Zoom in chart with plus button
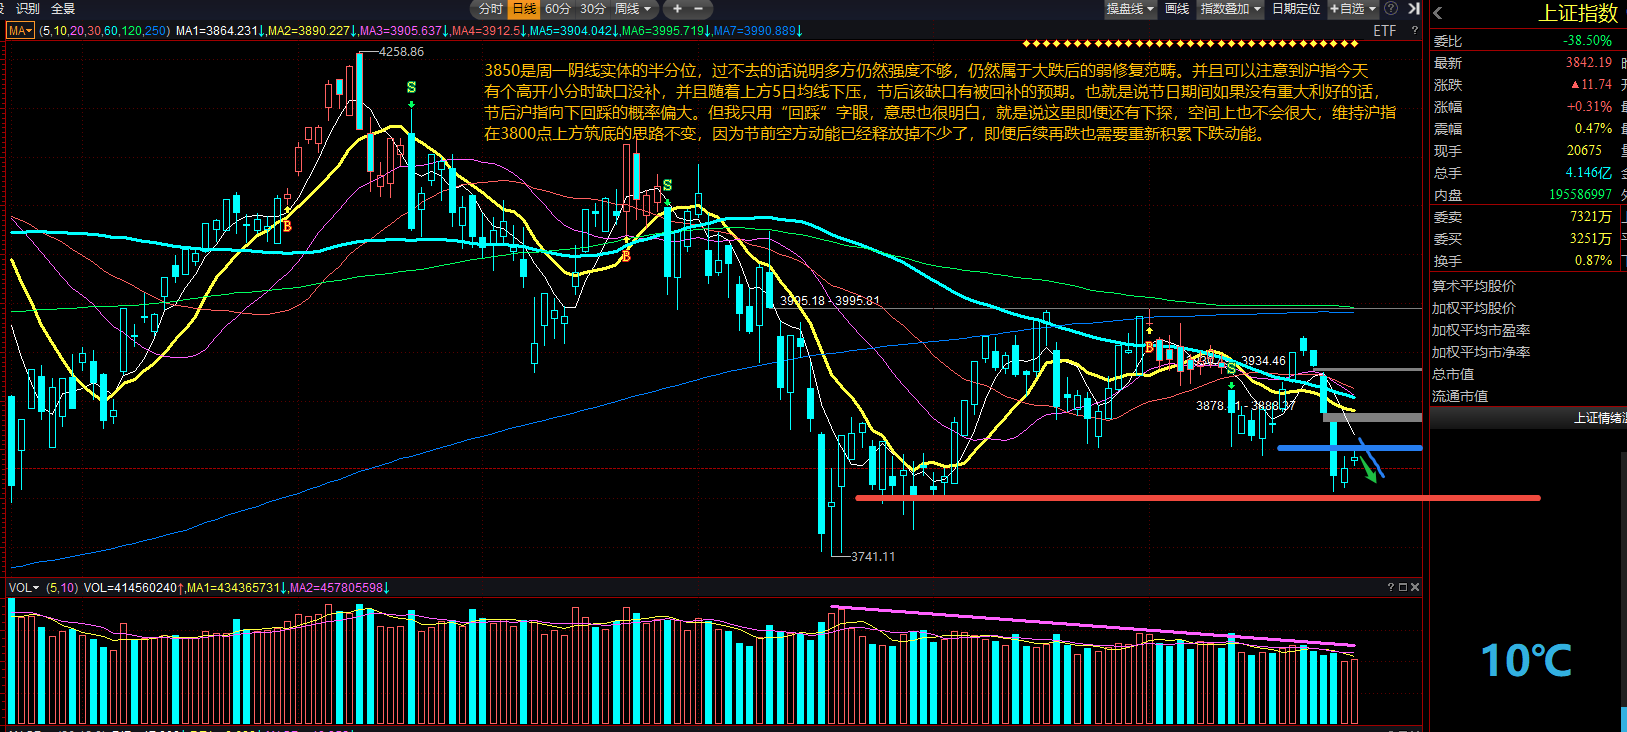The image size is (1627, 732). point(677,8)
